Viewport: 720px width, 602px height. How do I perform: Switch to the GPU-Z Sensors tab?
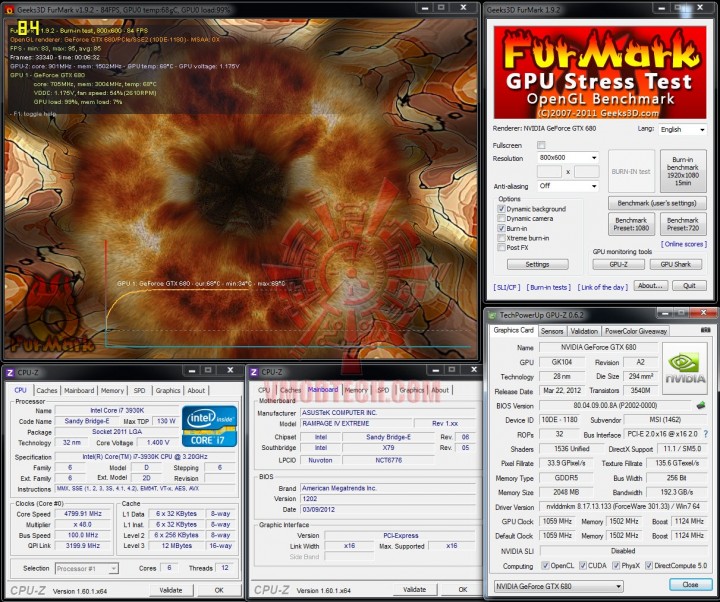(x=551, y=331)
